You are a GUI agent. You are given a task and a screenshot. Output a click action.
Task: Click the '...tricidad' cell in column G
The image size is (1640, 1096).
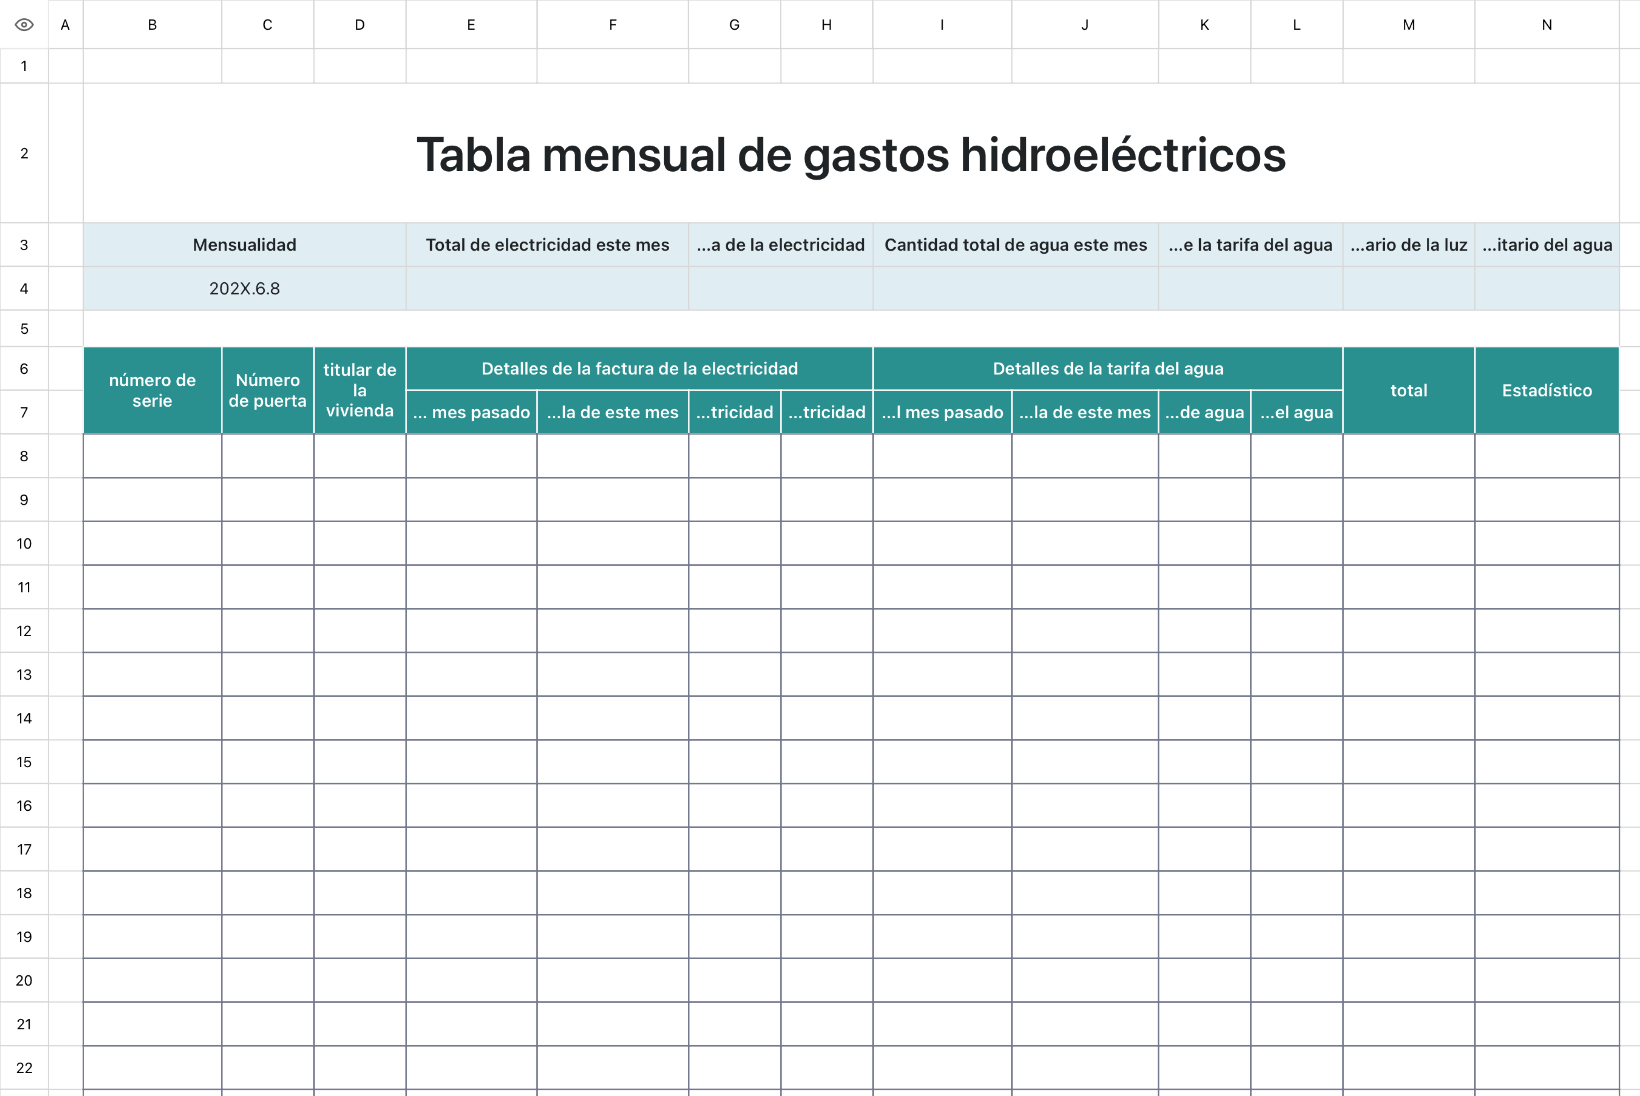pyautogui.click(x=734, y=412)
